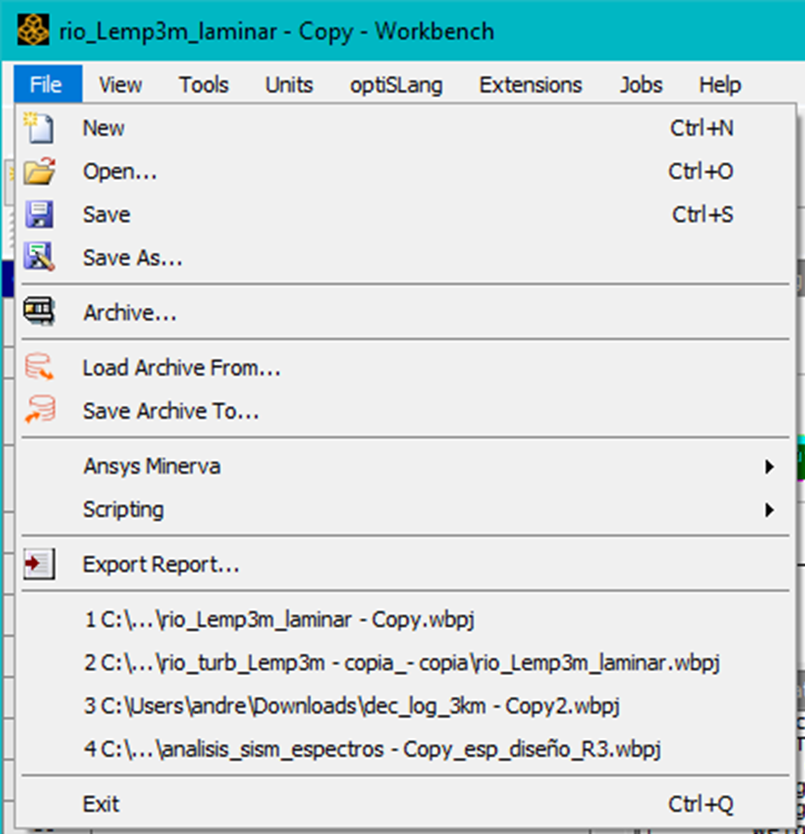The image size is (805, 834).
Task: Expand the Scripting submenu arrow
Action: [x=769, y=510]
